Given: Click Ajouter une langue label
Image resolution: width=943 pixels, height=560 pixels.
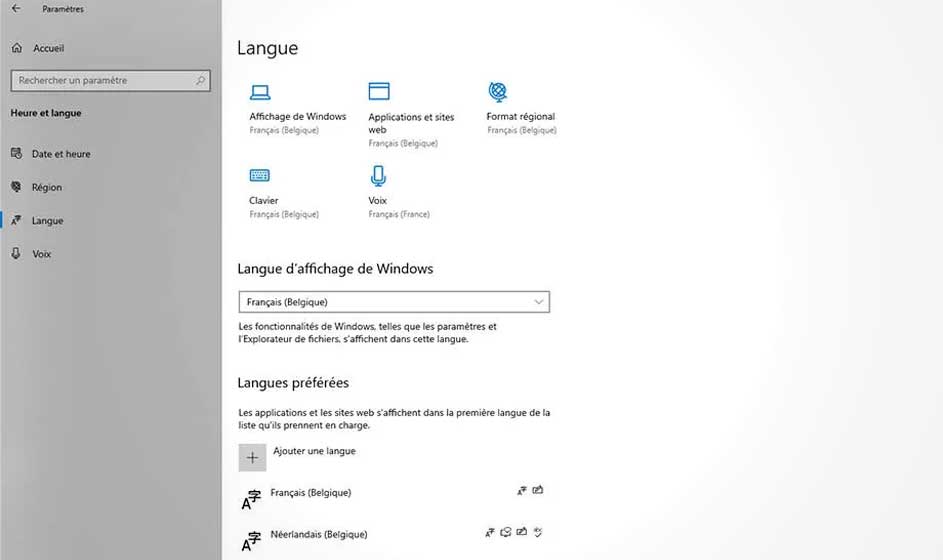Looking at the screenshot, I should tap(314, 451).
